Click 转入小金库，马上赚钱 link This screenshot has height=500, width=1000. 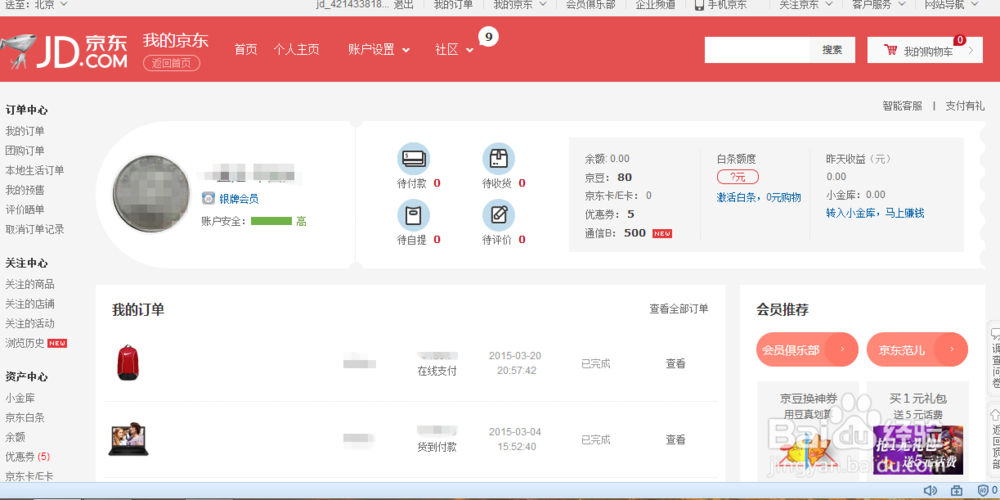click(x=875, y=213)
